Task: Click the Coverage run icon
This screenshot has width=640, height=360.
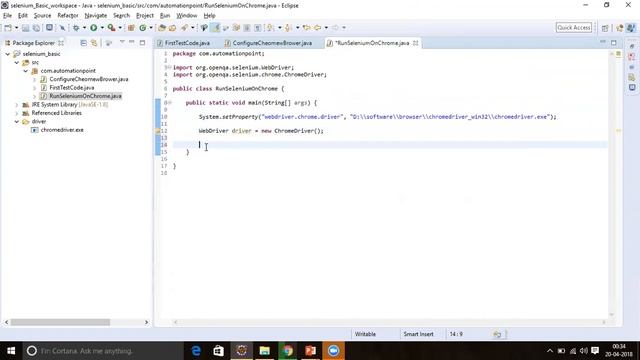Action: [x=111, y=28]
